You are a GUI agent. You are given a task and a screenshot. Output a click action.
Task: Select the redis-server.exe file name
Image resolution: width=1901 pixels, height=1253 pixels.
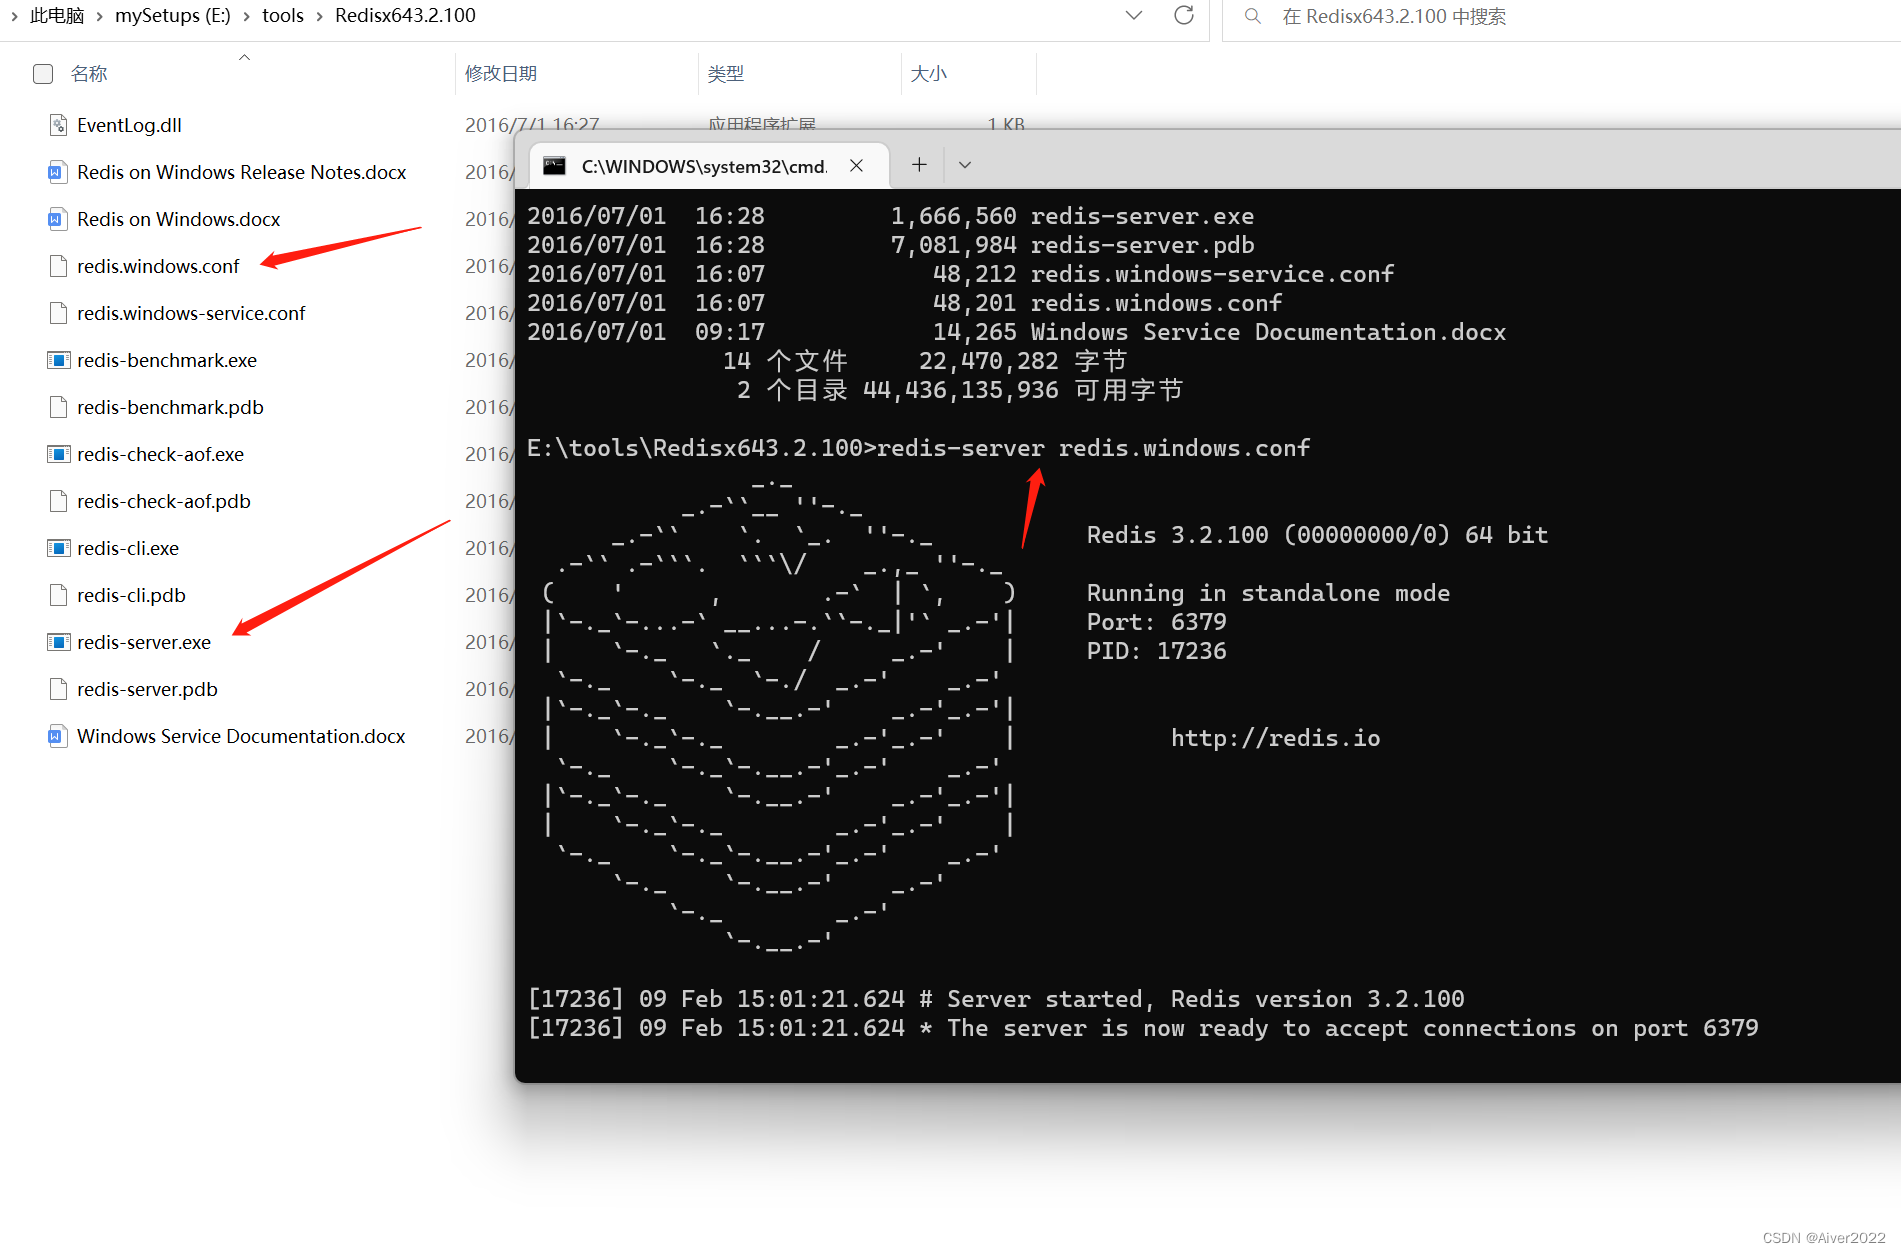tap(144, 642)
